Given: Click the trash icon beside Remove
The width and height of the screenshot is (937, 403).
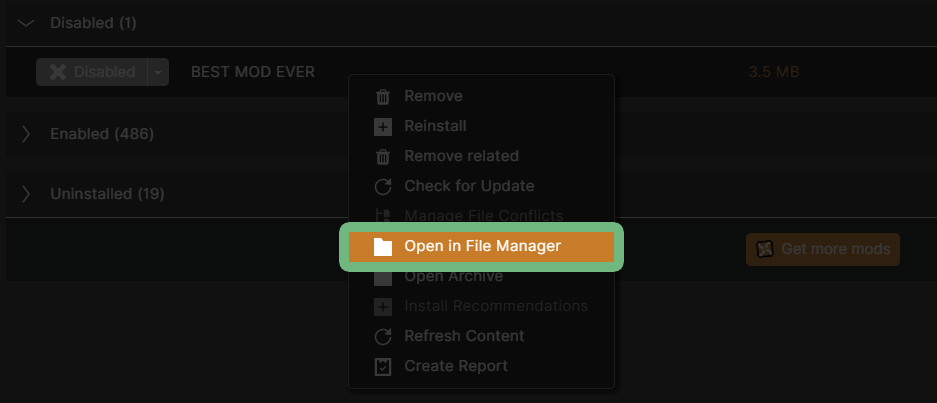Looking at the screenshot, I should pyautogui.click(x=382, y=97).
